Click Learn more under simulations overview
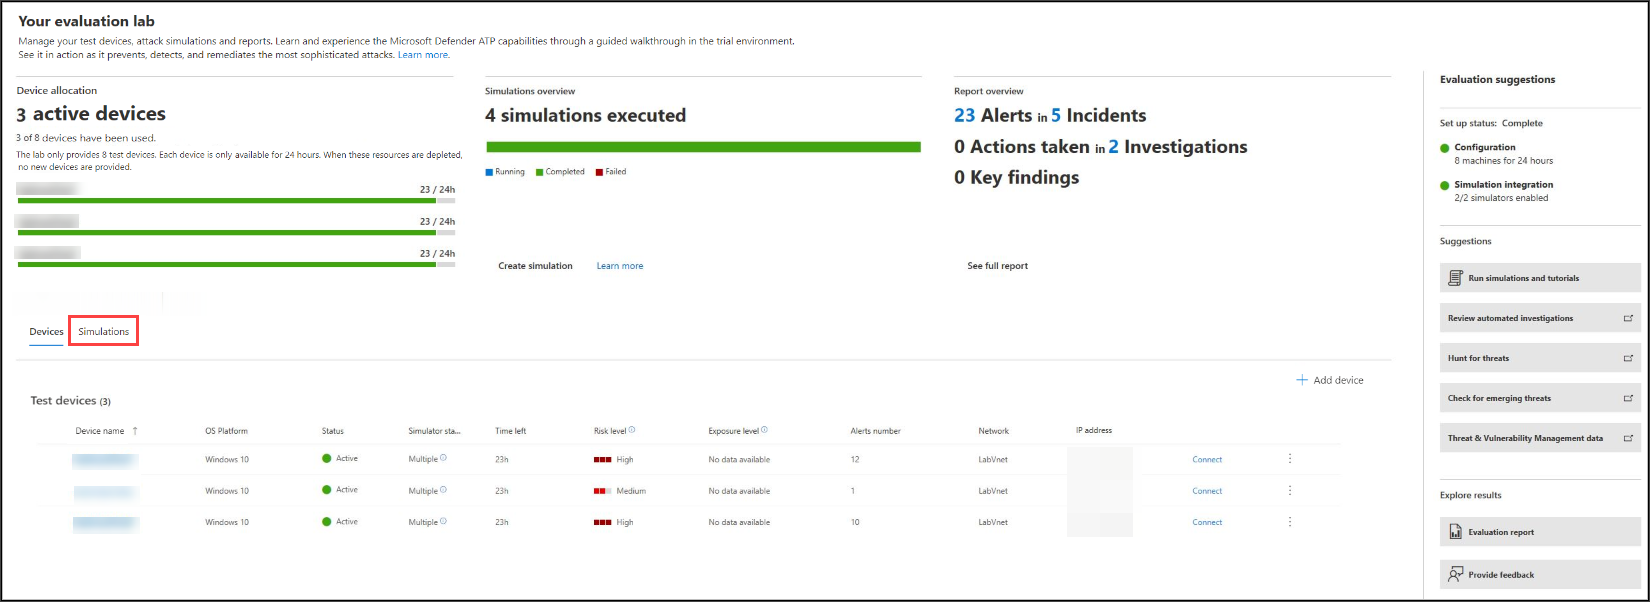The height and width of the screenshot is (602, 1650). point(620,266)
